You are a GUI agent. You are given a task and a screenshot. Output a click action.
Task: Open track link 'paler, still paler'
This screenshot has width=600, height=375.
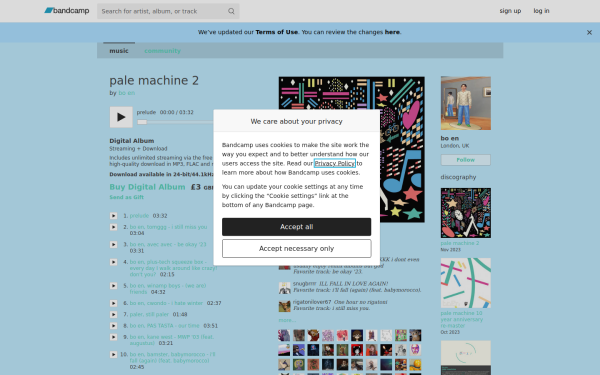pos(149,315)
